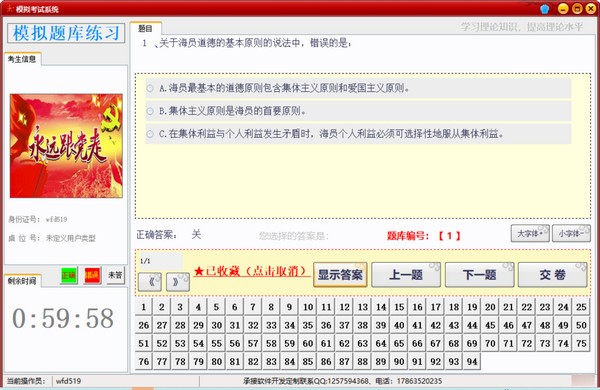Screen dimensions: 600x390
Task: Click 显示答案 to reveal the answer
Action: click(x=340, y=275)
